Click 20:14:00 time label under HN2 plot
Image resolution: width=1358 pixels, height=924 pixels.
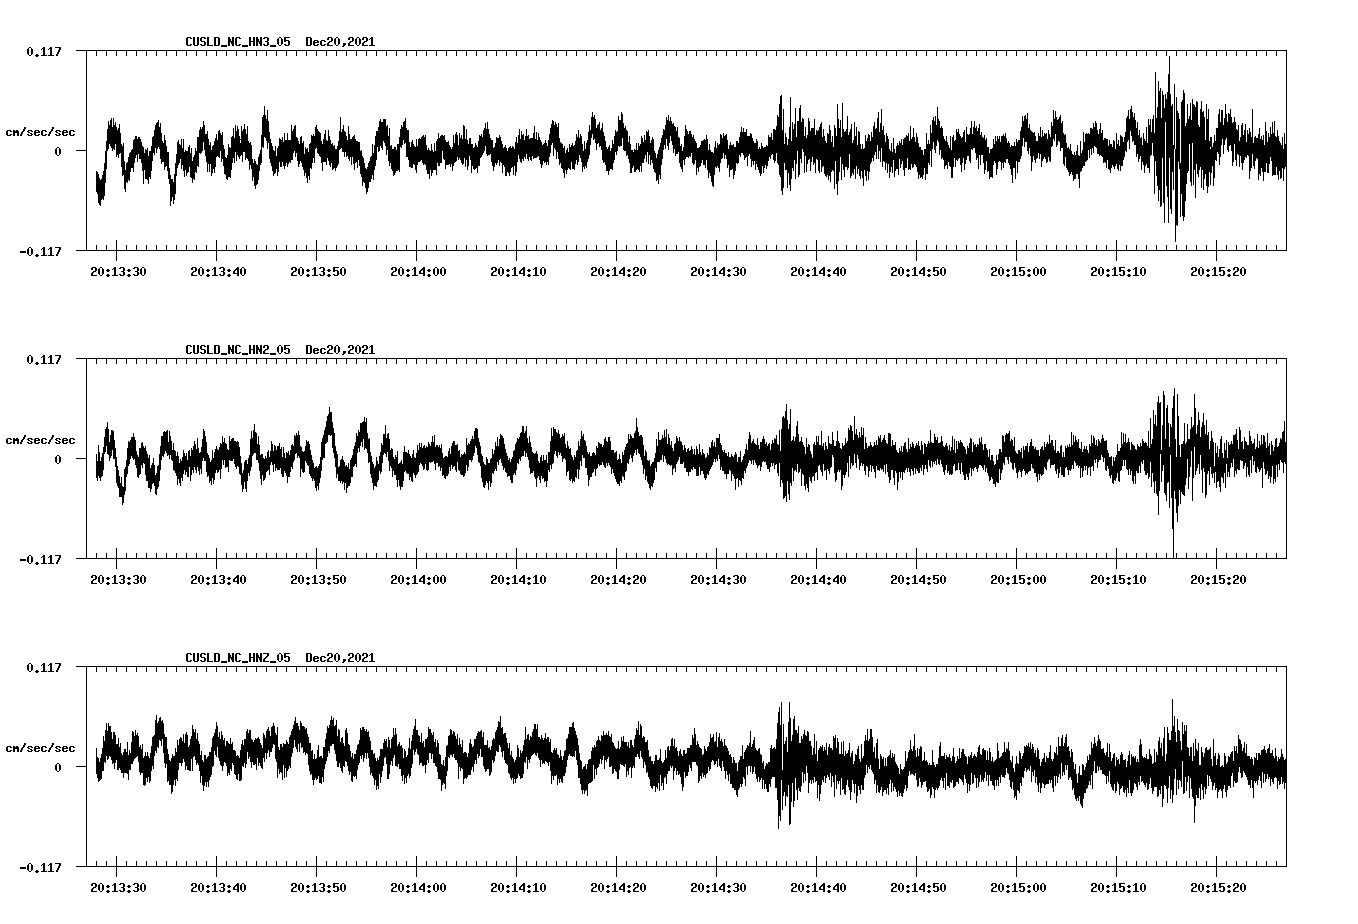coord(418,579)
